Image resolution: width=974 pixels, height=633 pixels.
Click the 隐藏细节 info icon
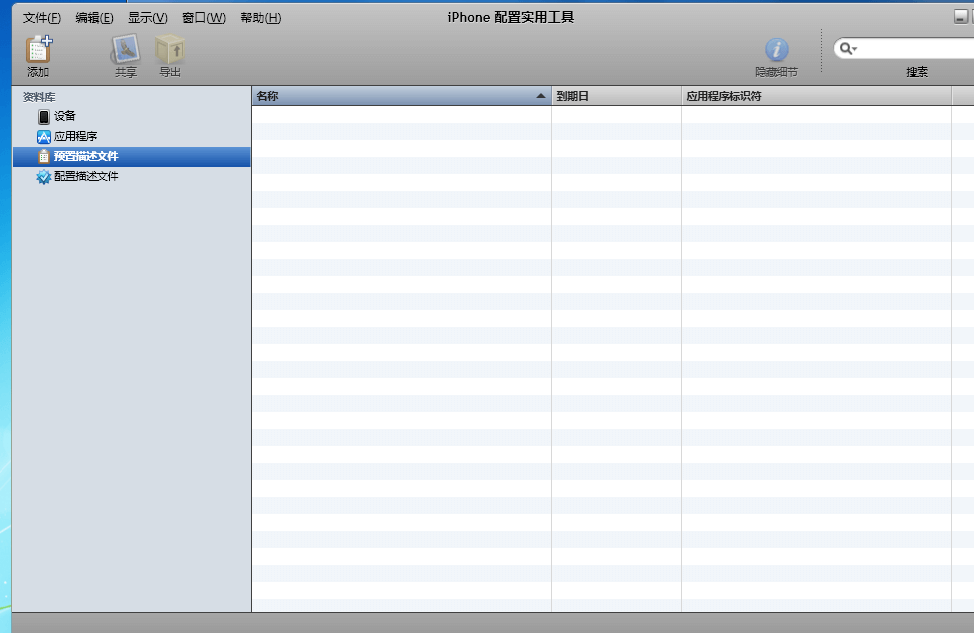(776, 50)
